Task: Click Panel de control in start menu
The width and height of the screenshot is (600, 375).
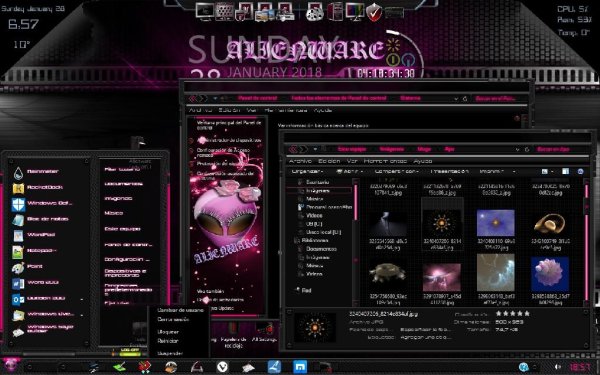Action: [128, 245]
